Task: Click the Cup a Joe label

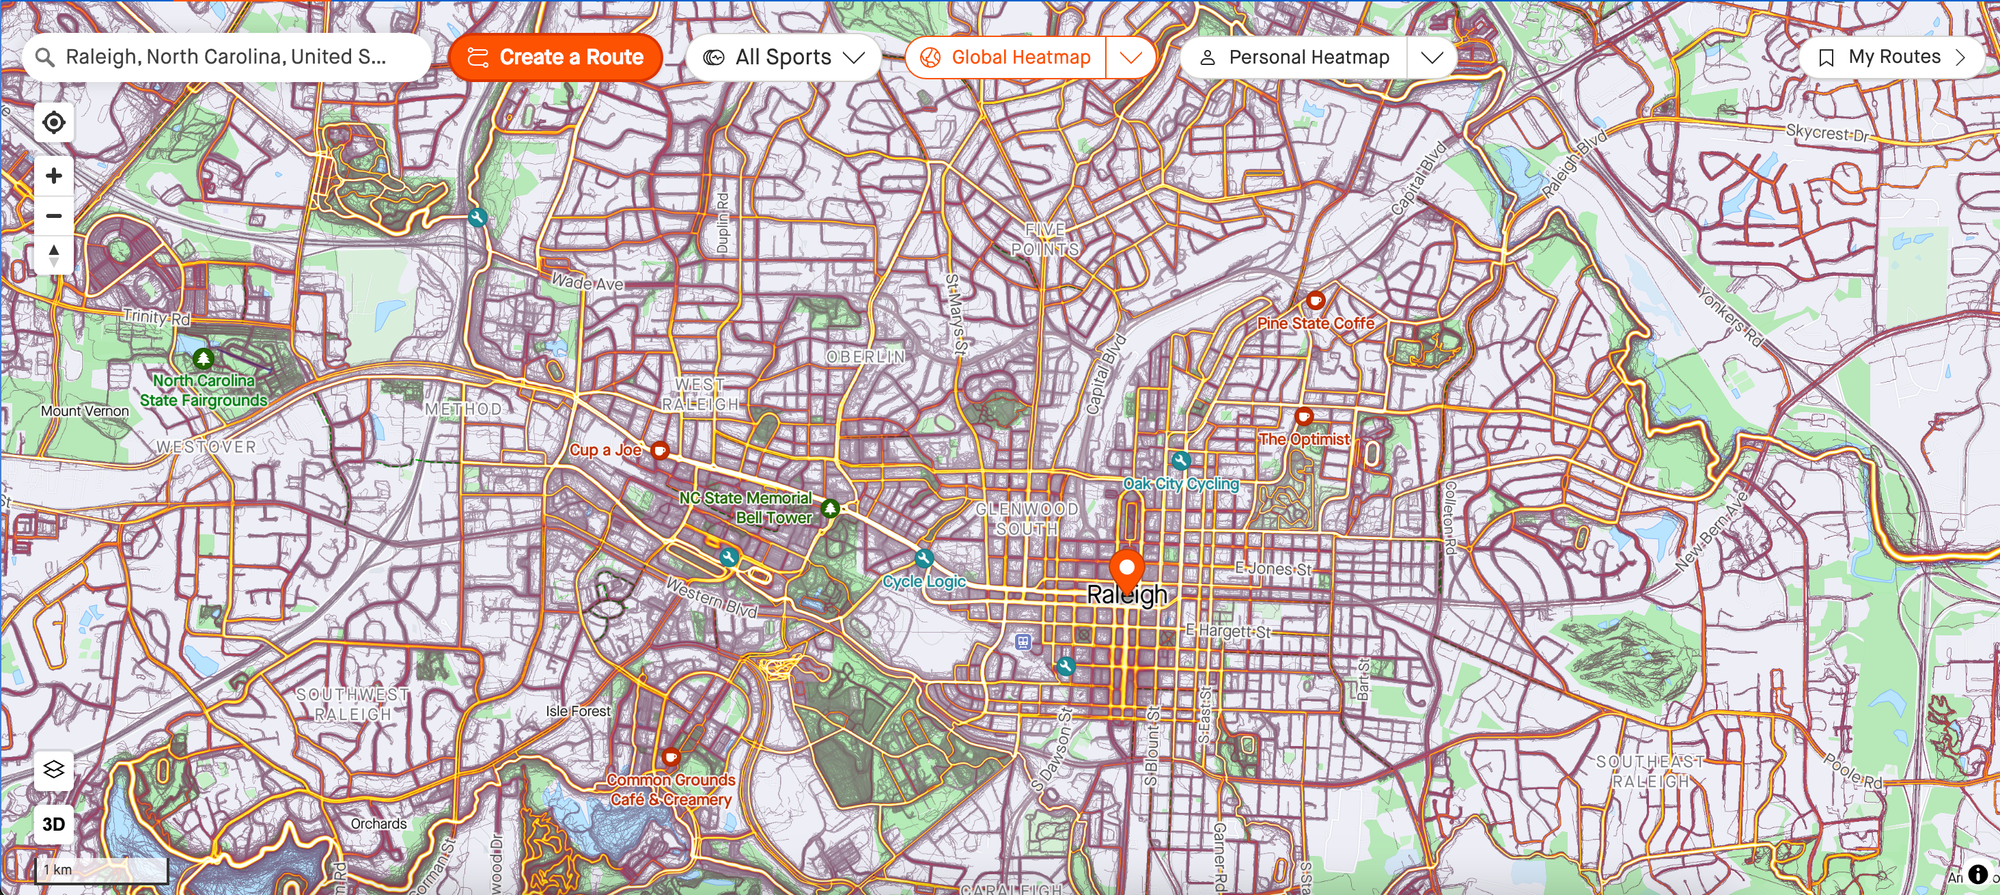Action: [x=606, y=450]
